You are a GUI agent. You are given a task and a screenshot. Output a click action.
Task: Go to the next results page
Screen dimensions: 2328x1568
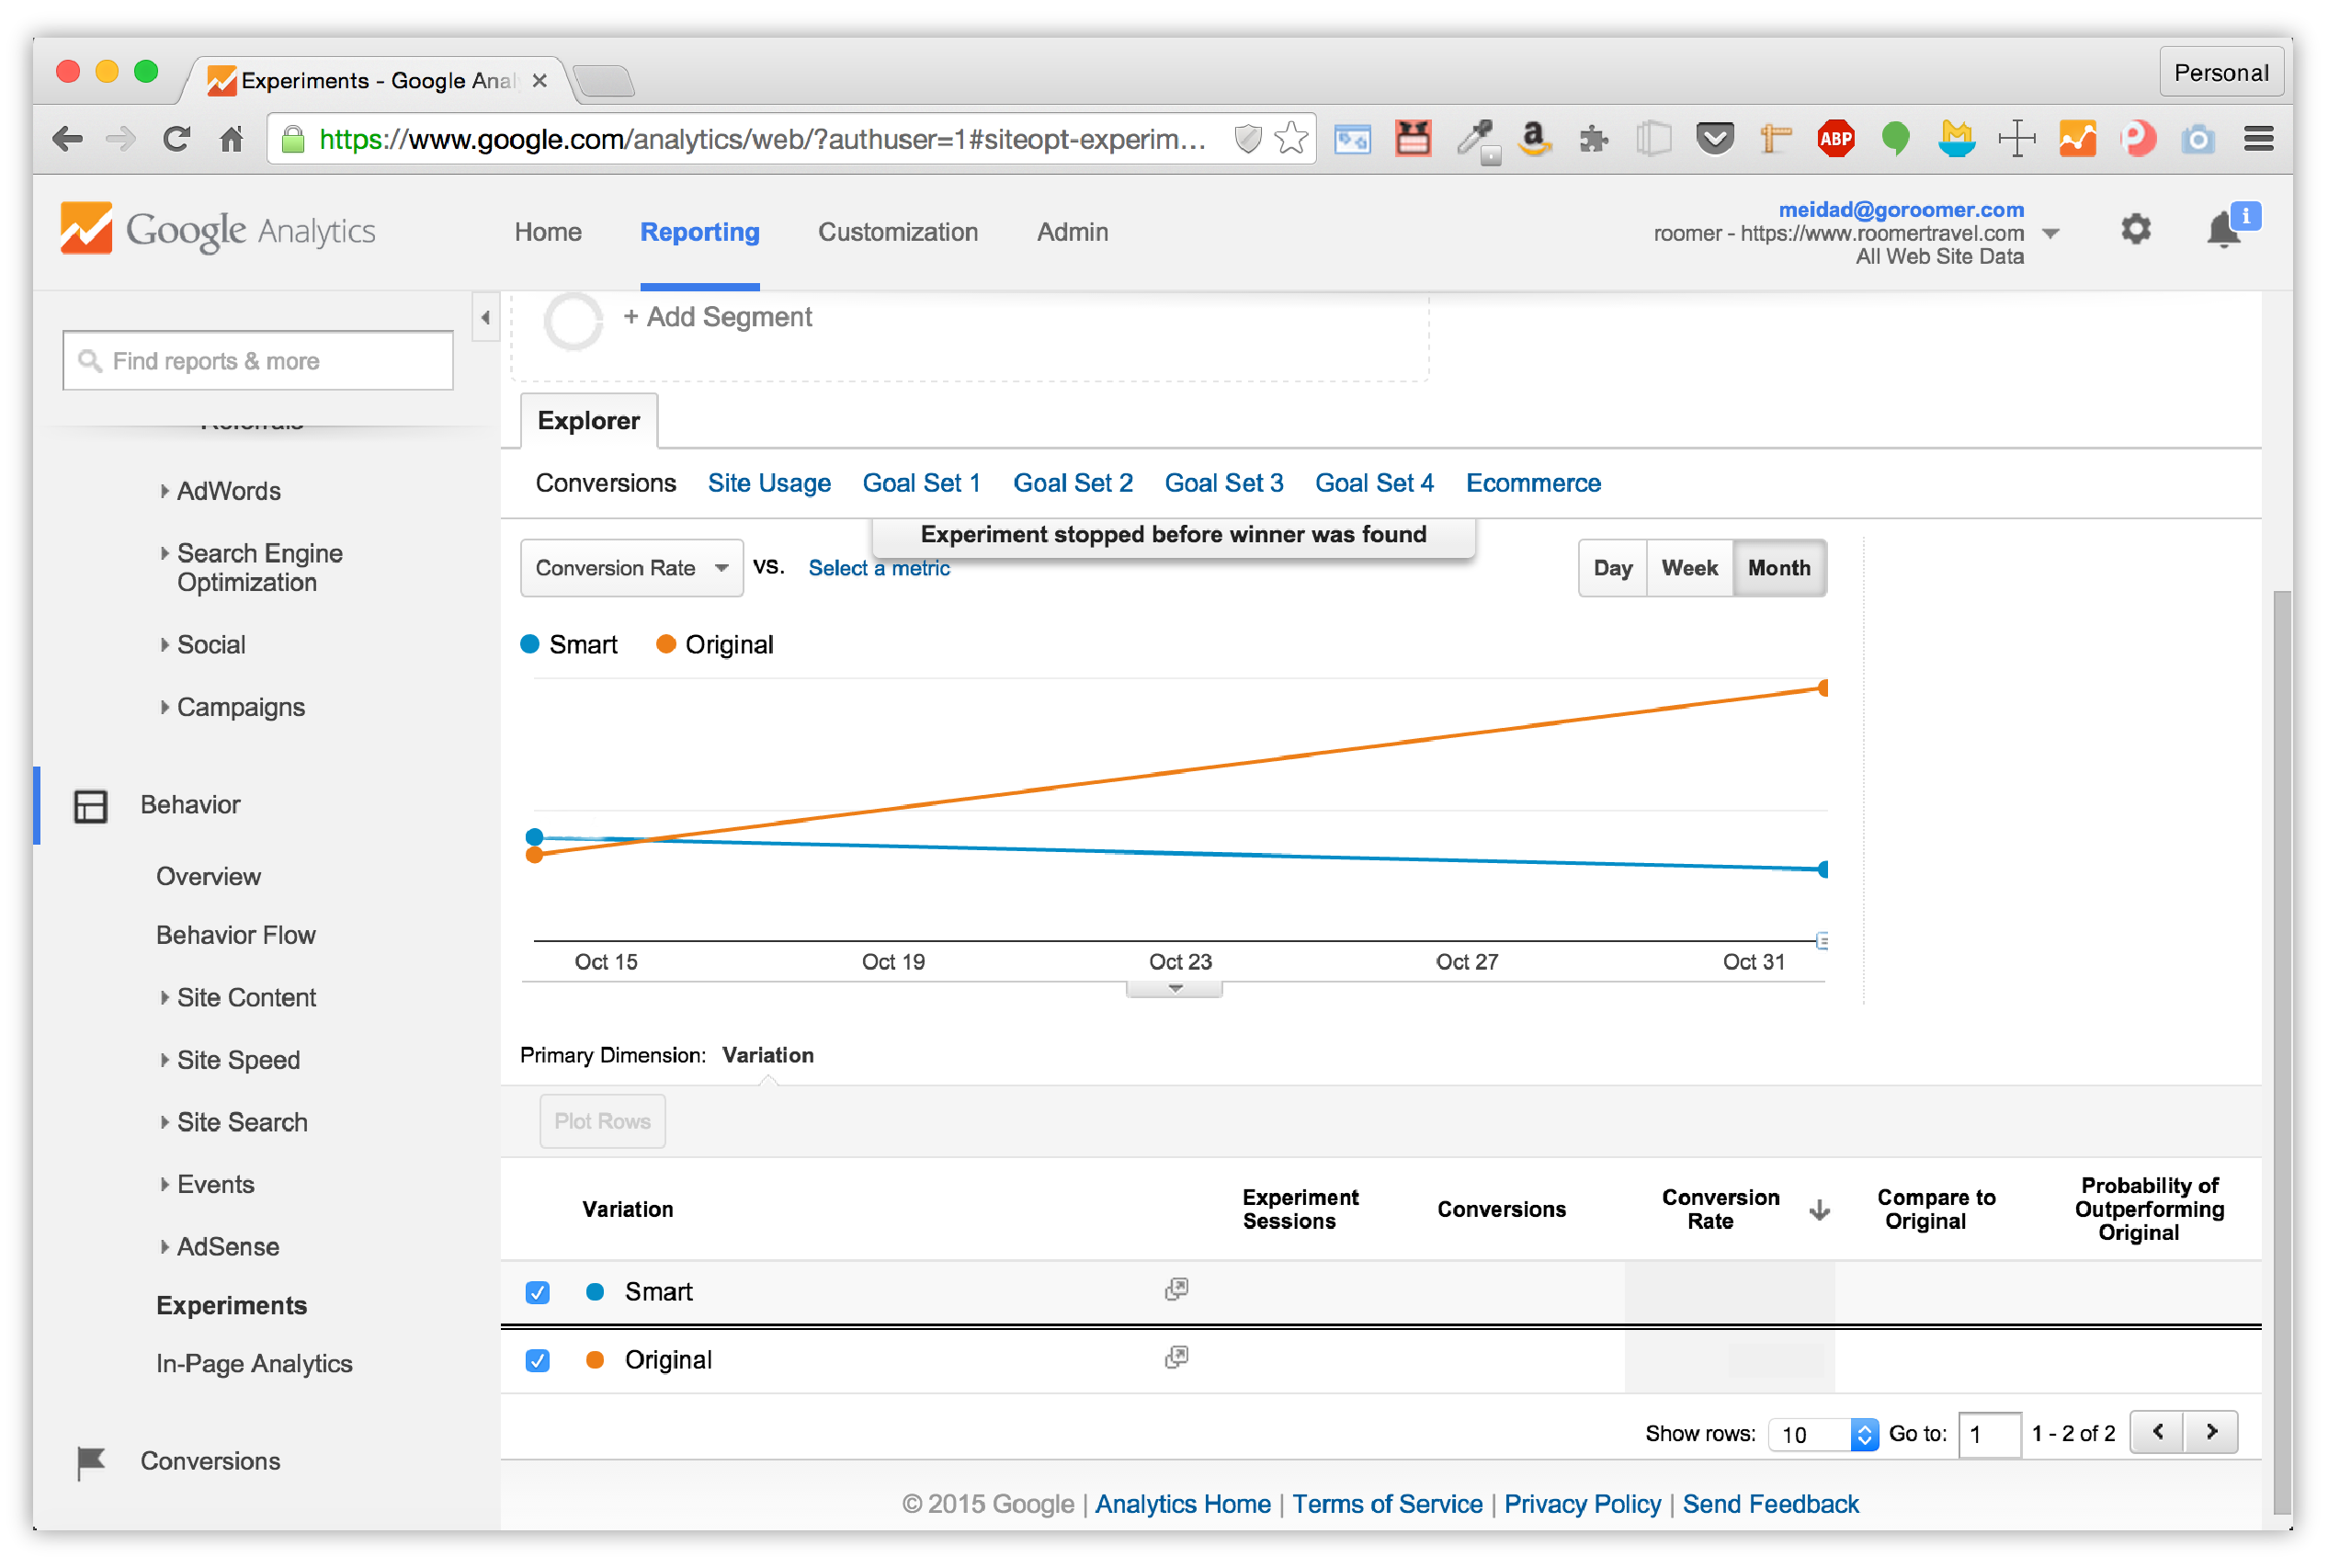point(2210,1432)
